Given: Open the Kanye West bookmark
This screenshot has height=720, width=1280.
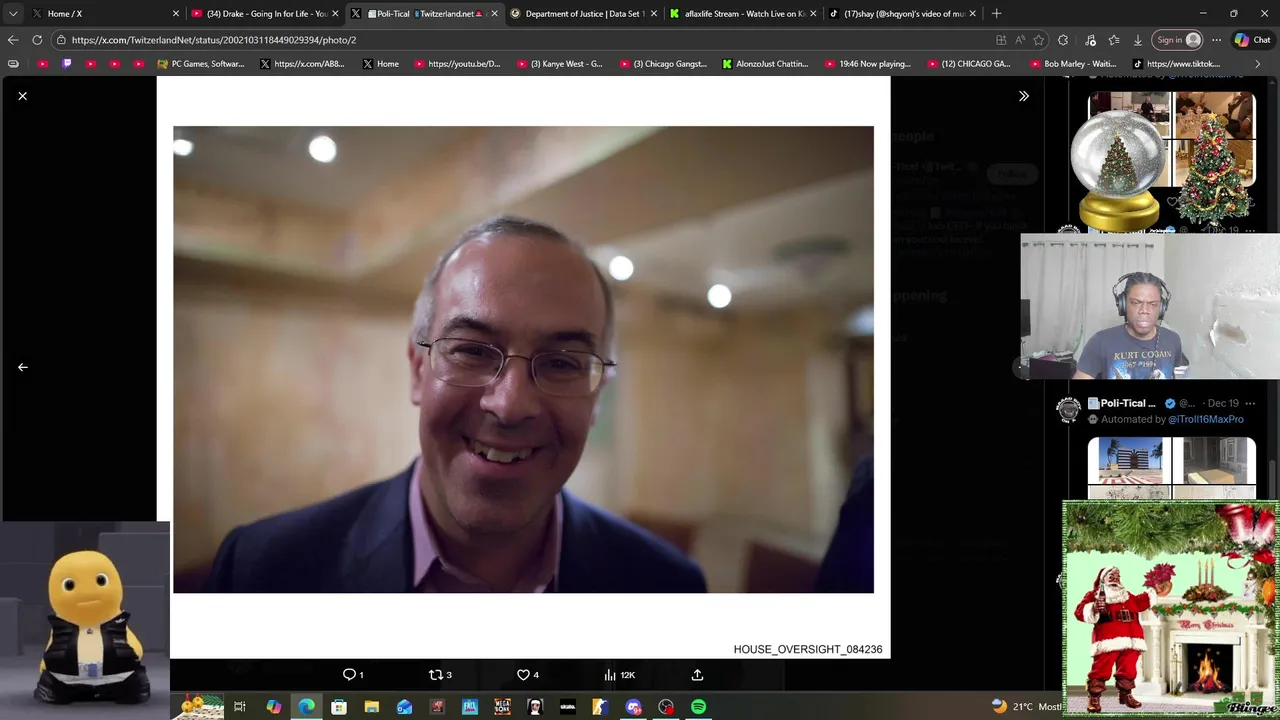Looking at the screenshot, I should [x=560, y=64].
